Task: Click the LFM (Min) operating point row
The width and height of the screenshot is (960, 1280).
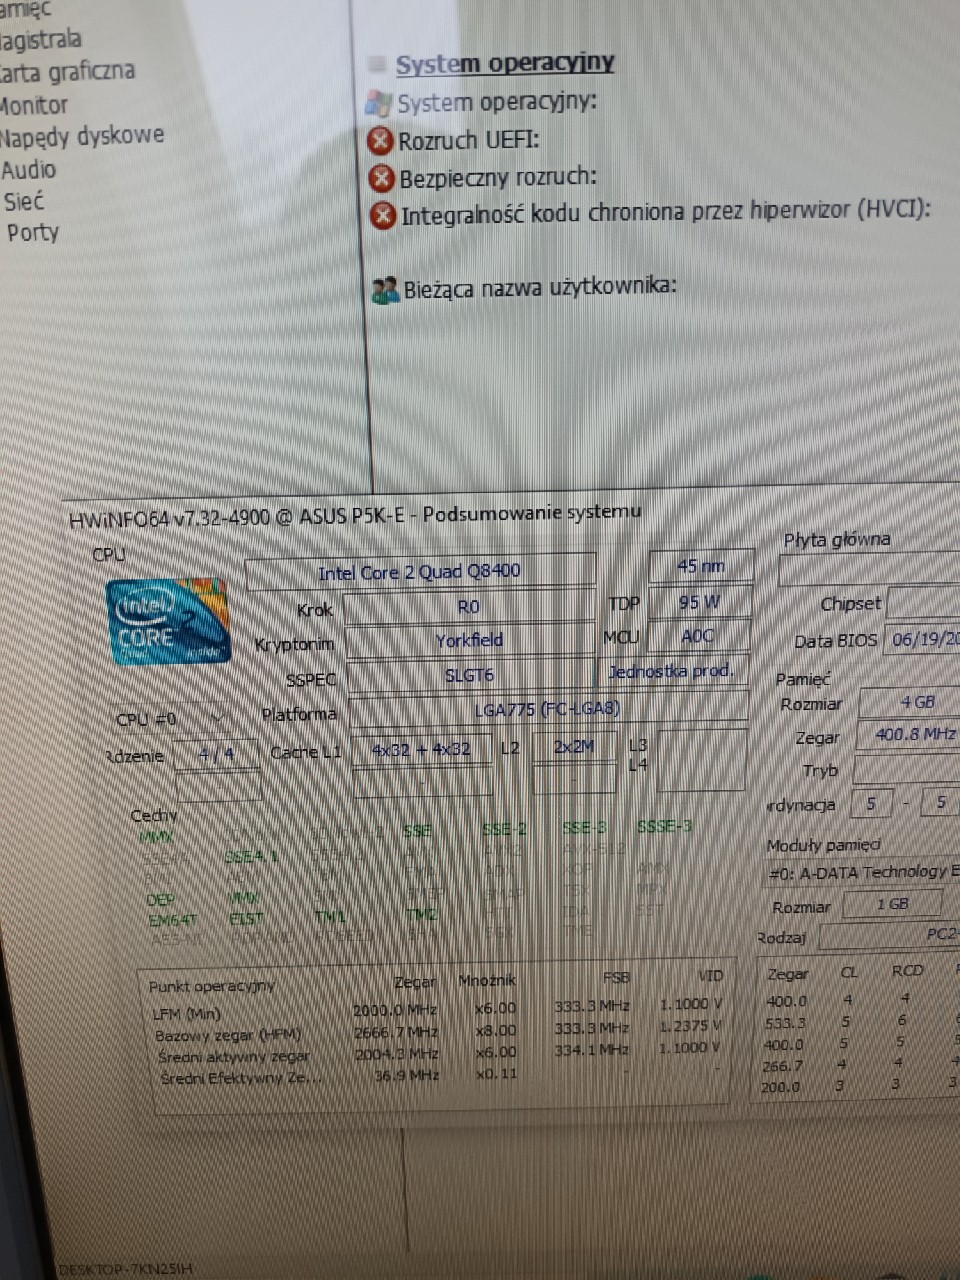Action: (436, 1008)
